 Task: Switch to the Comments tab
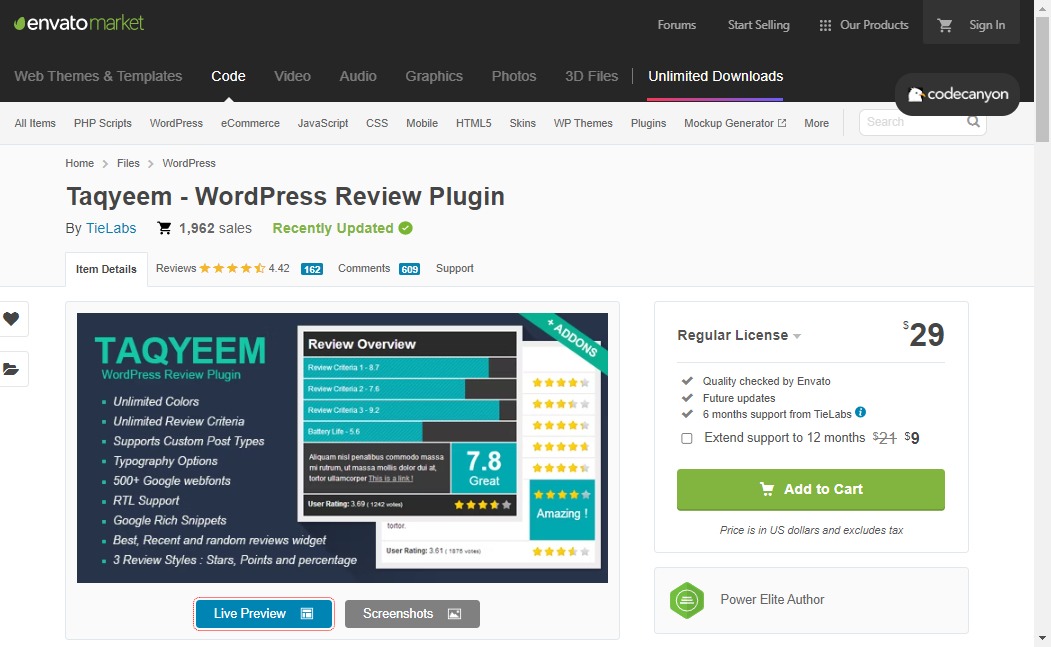click(364, 268)
